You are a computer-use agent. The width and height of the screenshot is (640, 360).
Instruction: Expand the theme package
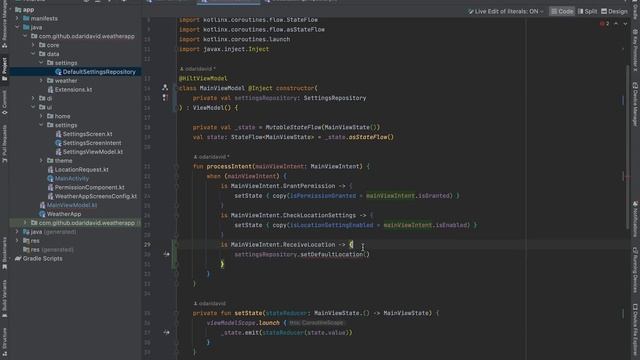(x=41, y=161)
